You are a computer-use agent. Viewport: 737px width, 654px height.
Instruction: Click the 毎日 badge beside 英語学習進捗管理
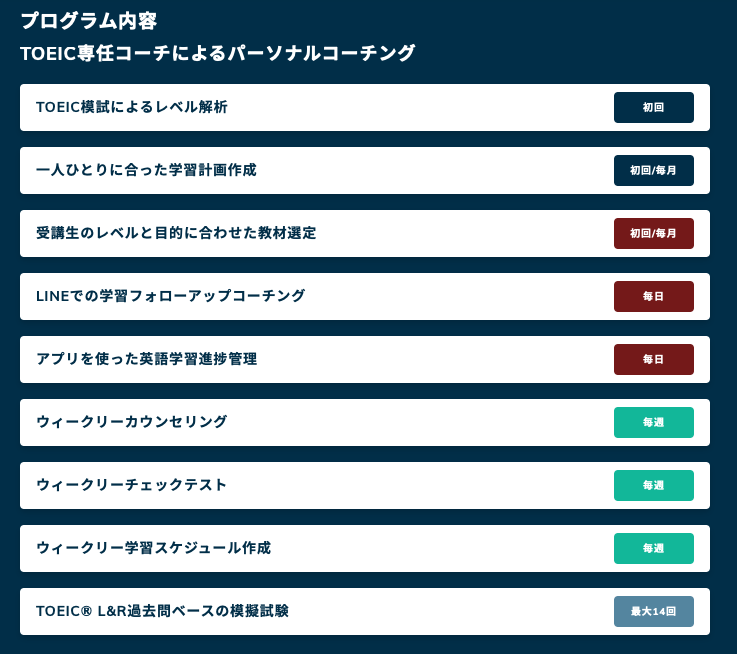653,359
